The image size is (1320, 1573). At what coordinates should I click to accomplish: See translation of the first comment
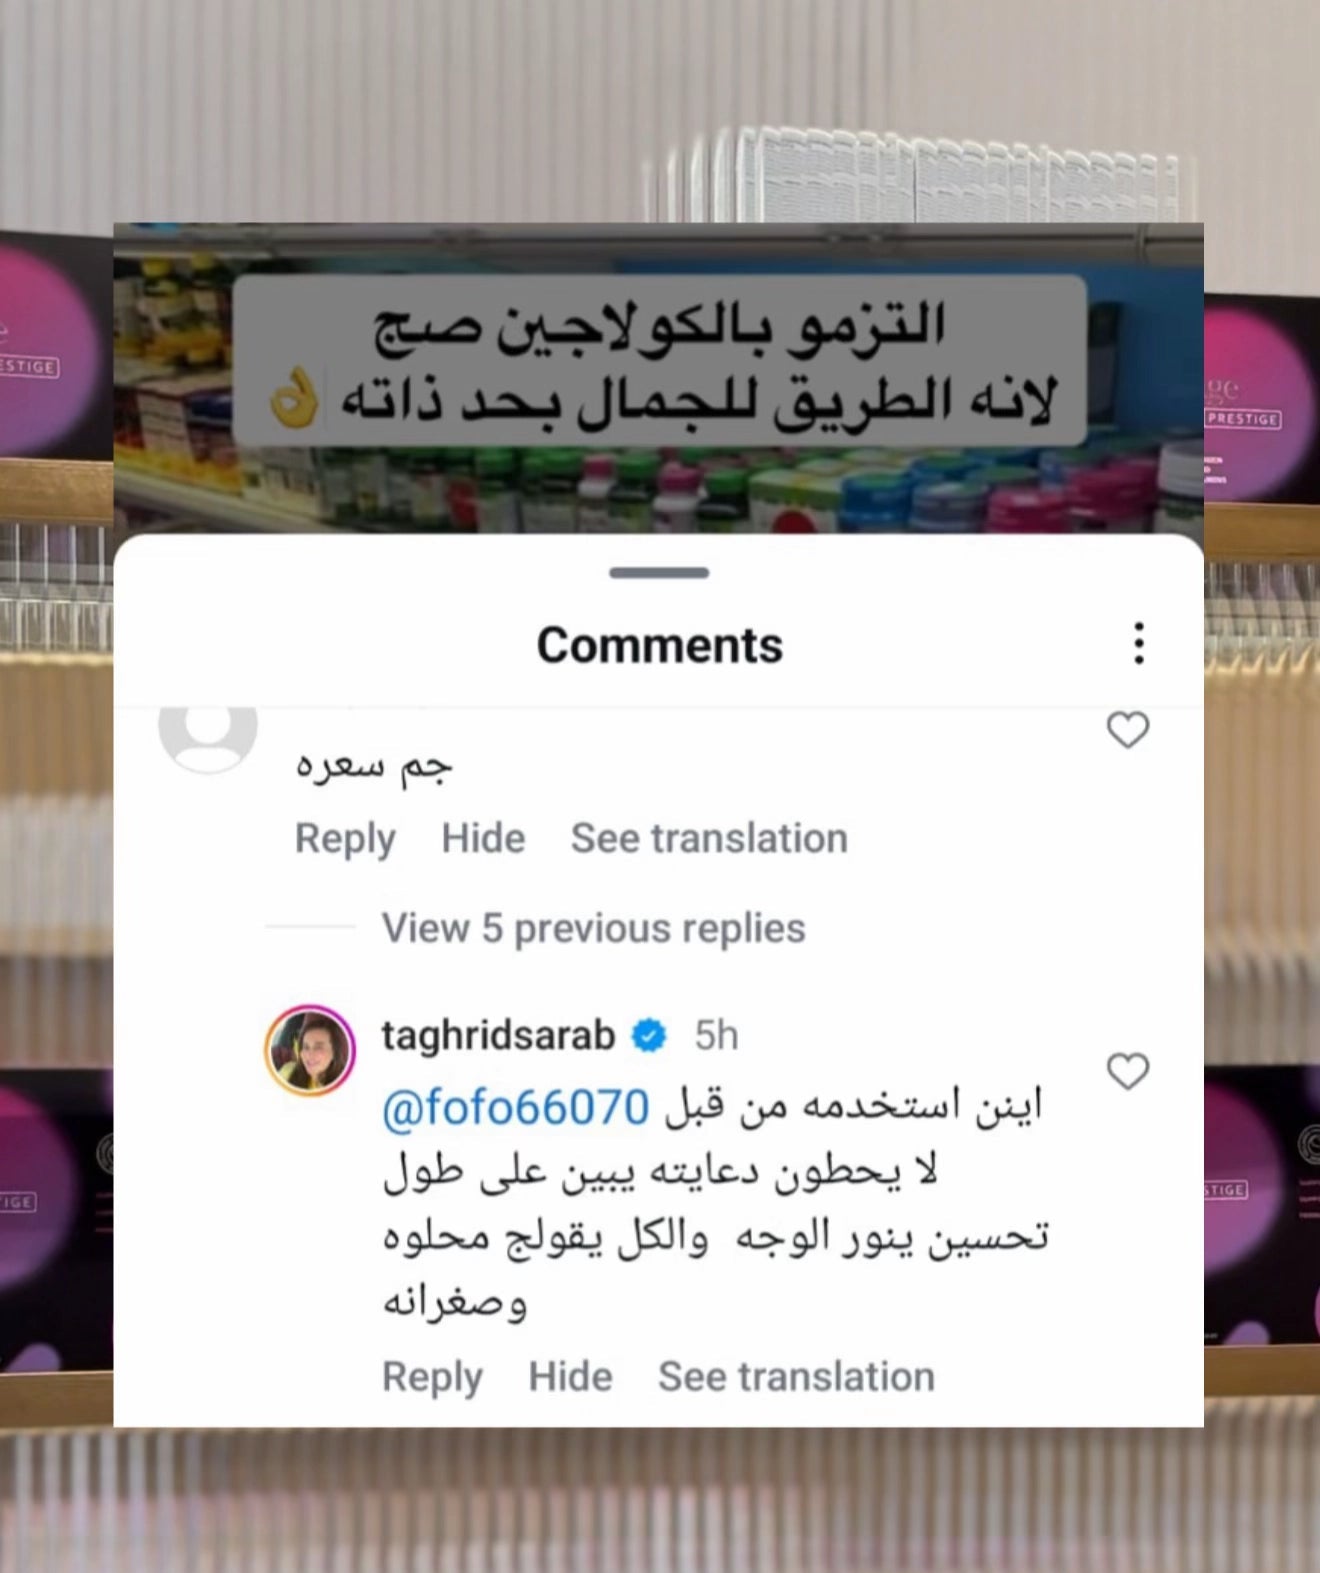pyautogui.click(x=709, y=838)
